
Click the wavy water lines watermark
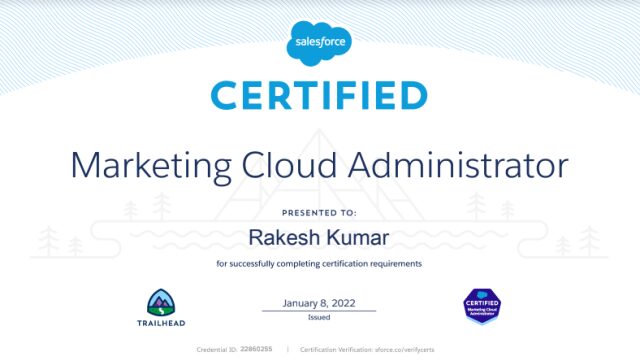319,239
